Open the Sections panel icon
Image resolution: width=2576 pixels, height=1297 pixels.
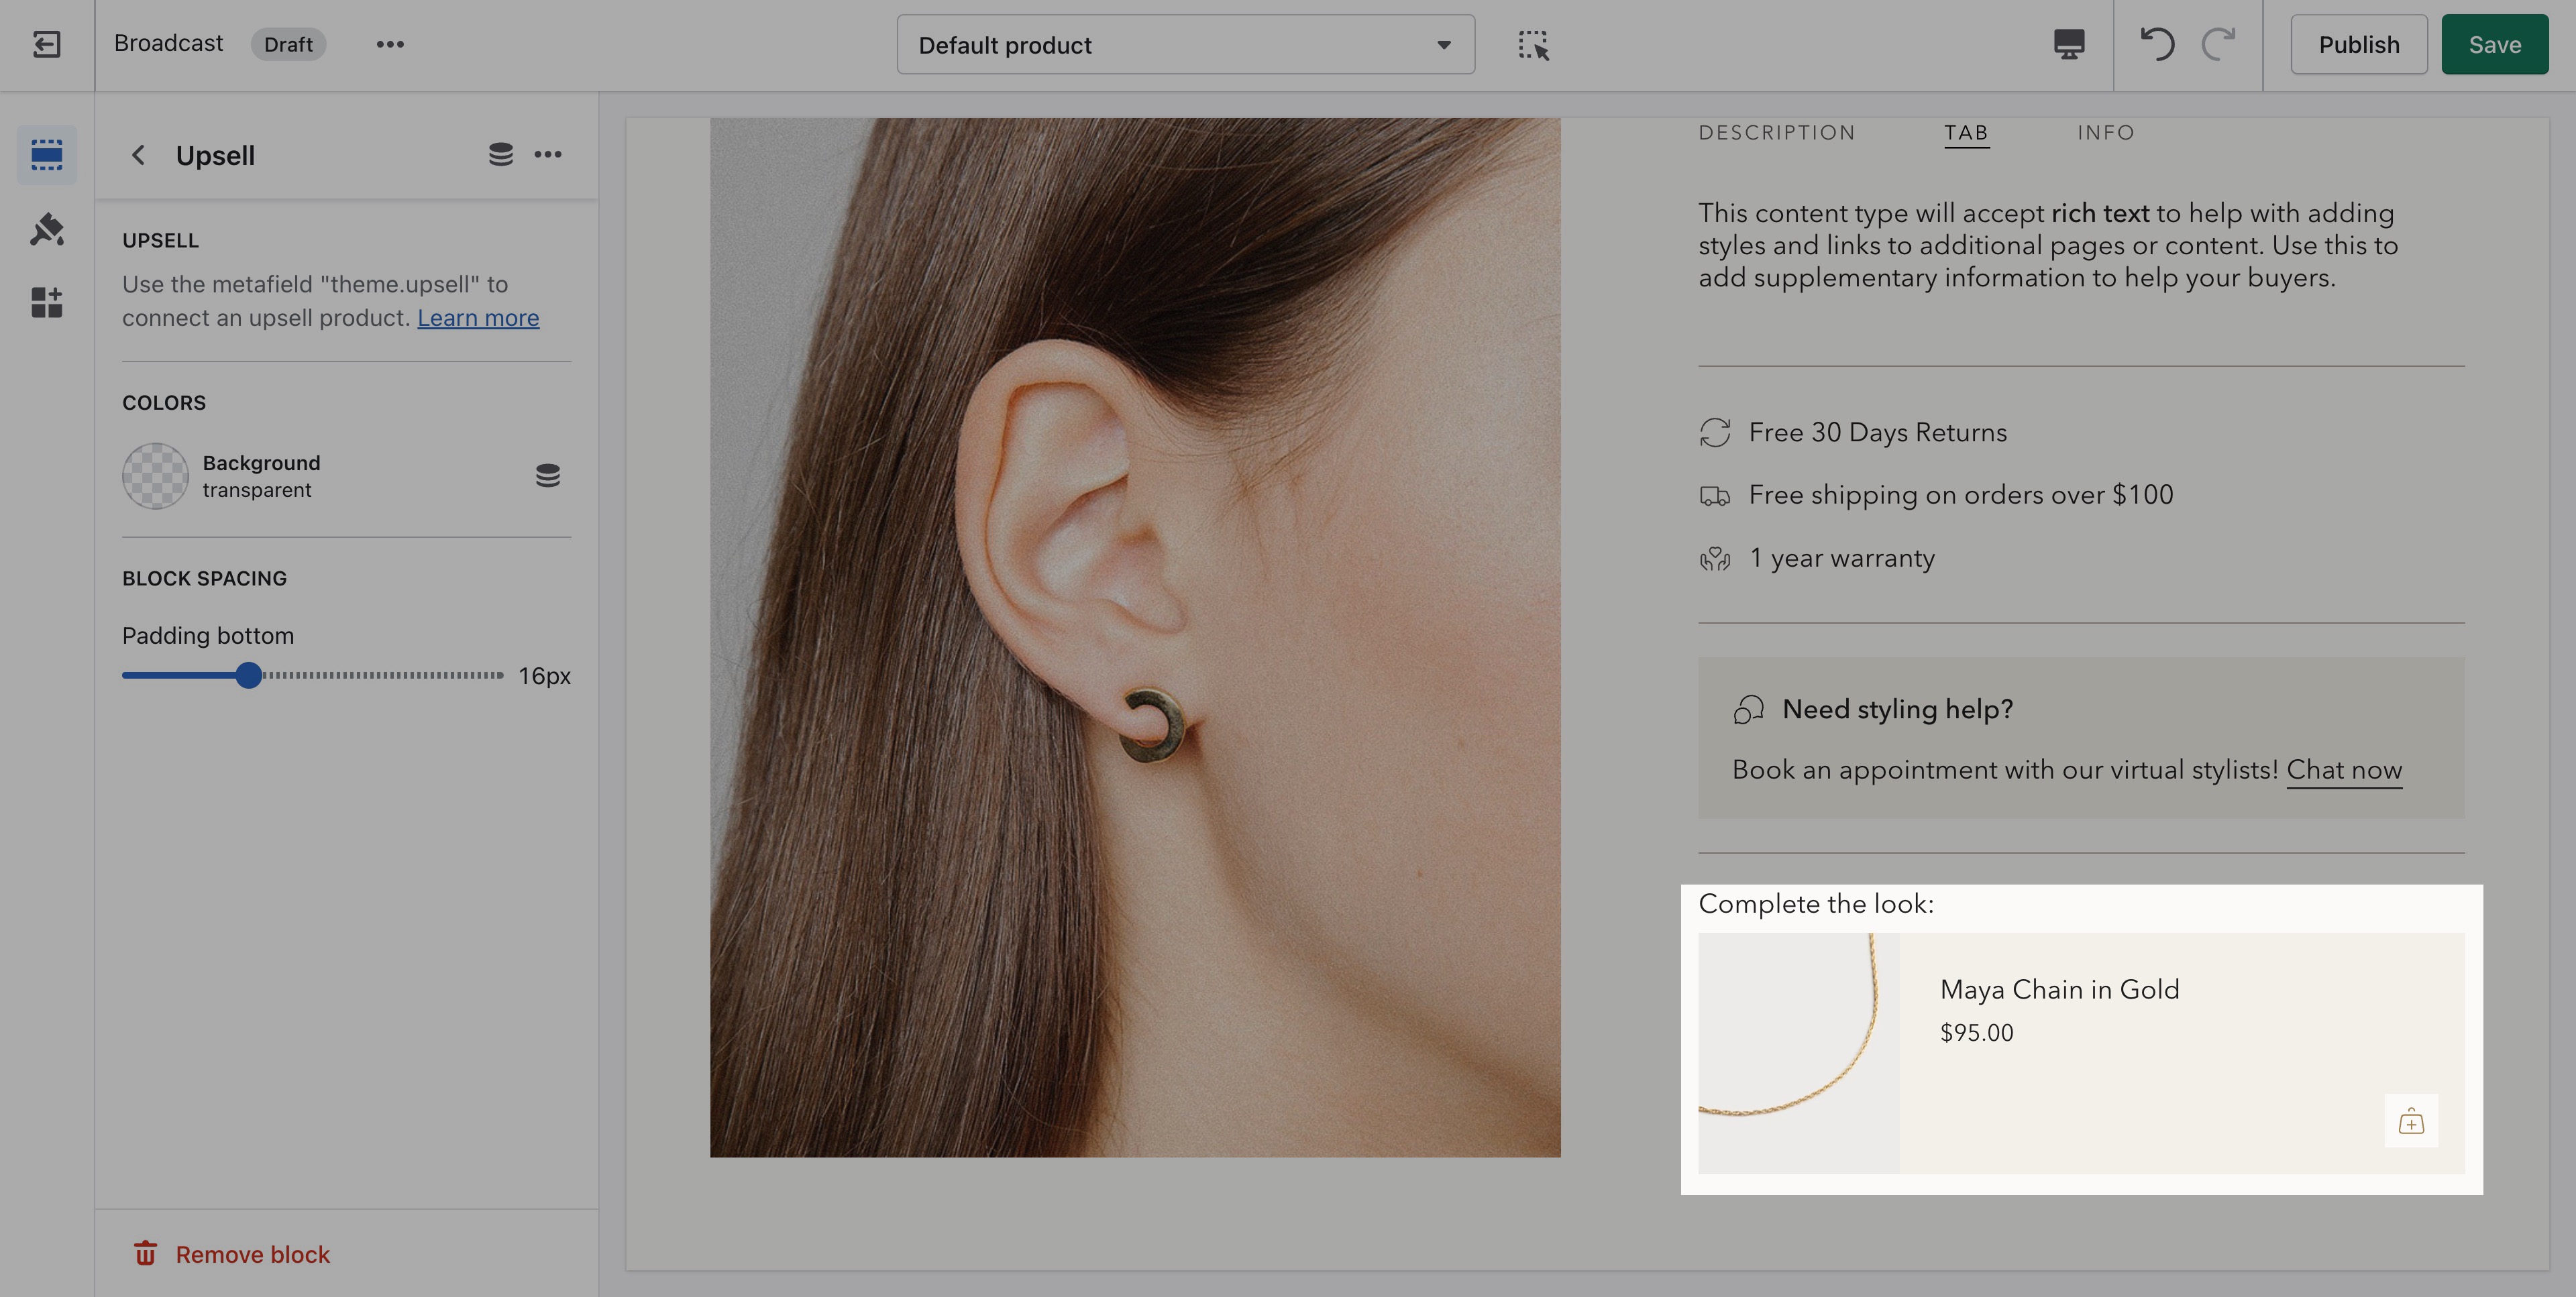(46, 154)
